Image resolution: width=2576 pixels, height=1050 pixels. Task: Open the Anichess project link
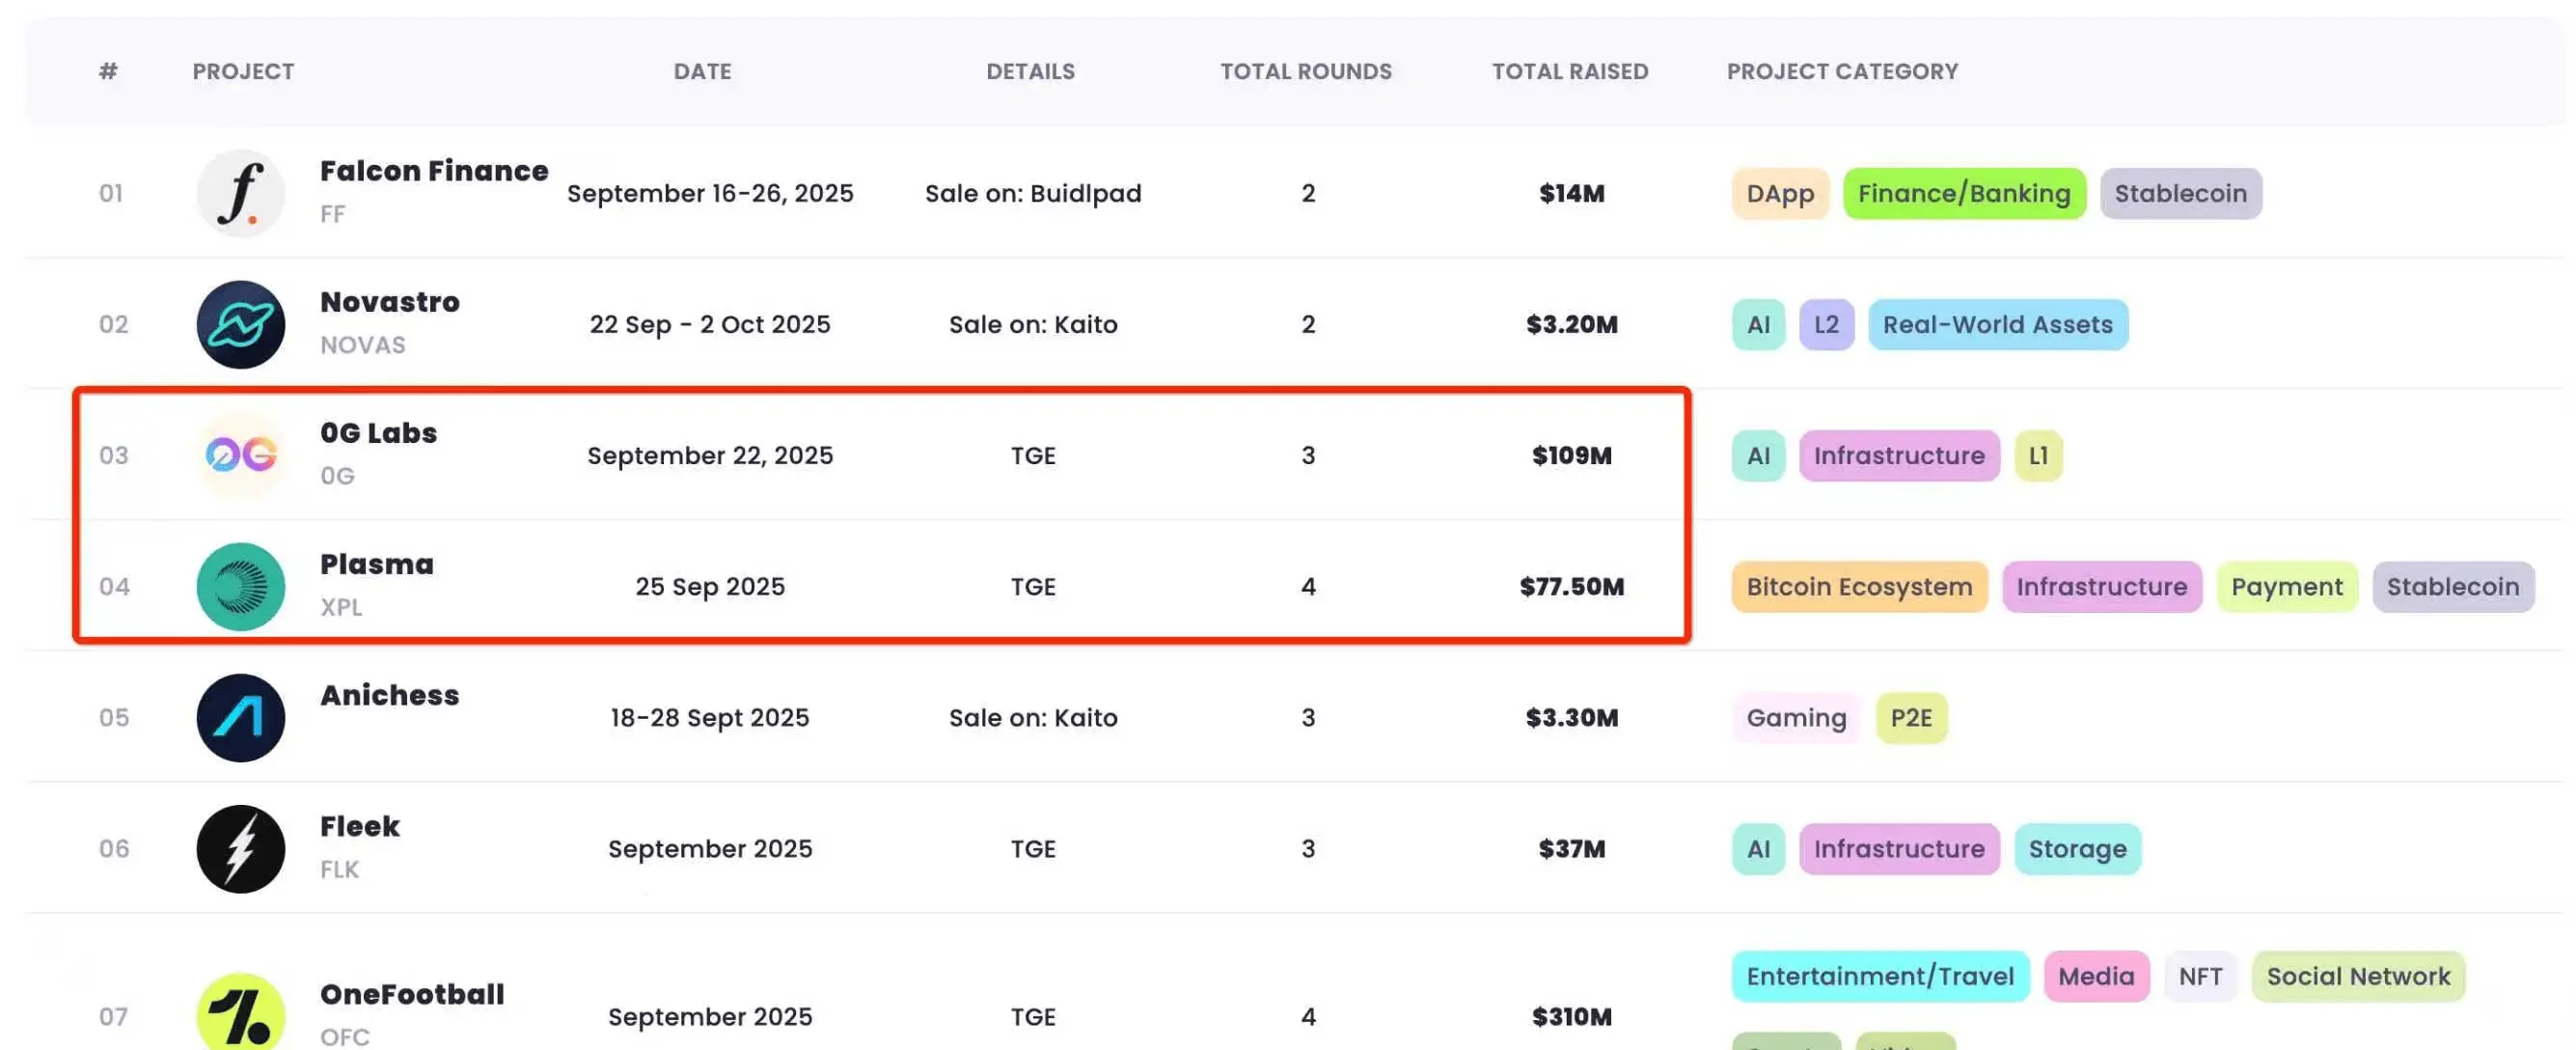pos(390,695)
